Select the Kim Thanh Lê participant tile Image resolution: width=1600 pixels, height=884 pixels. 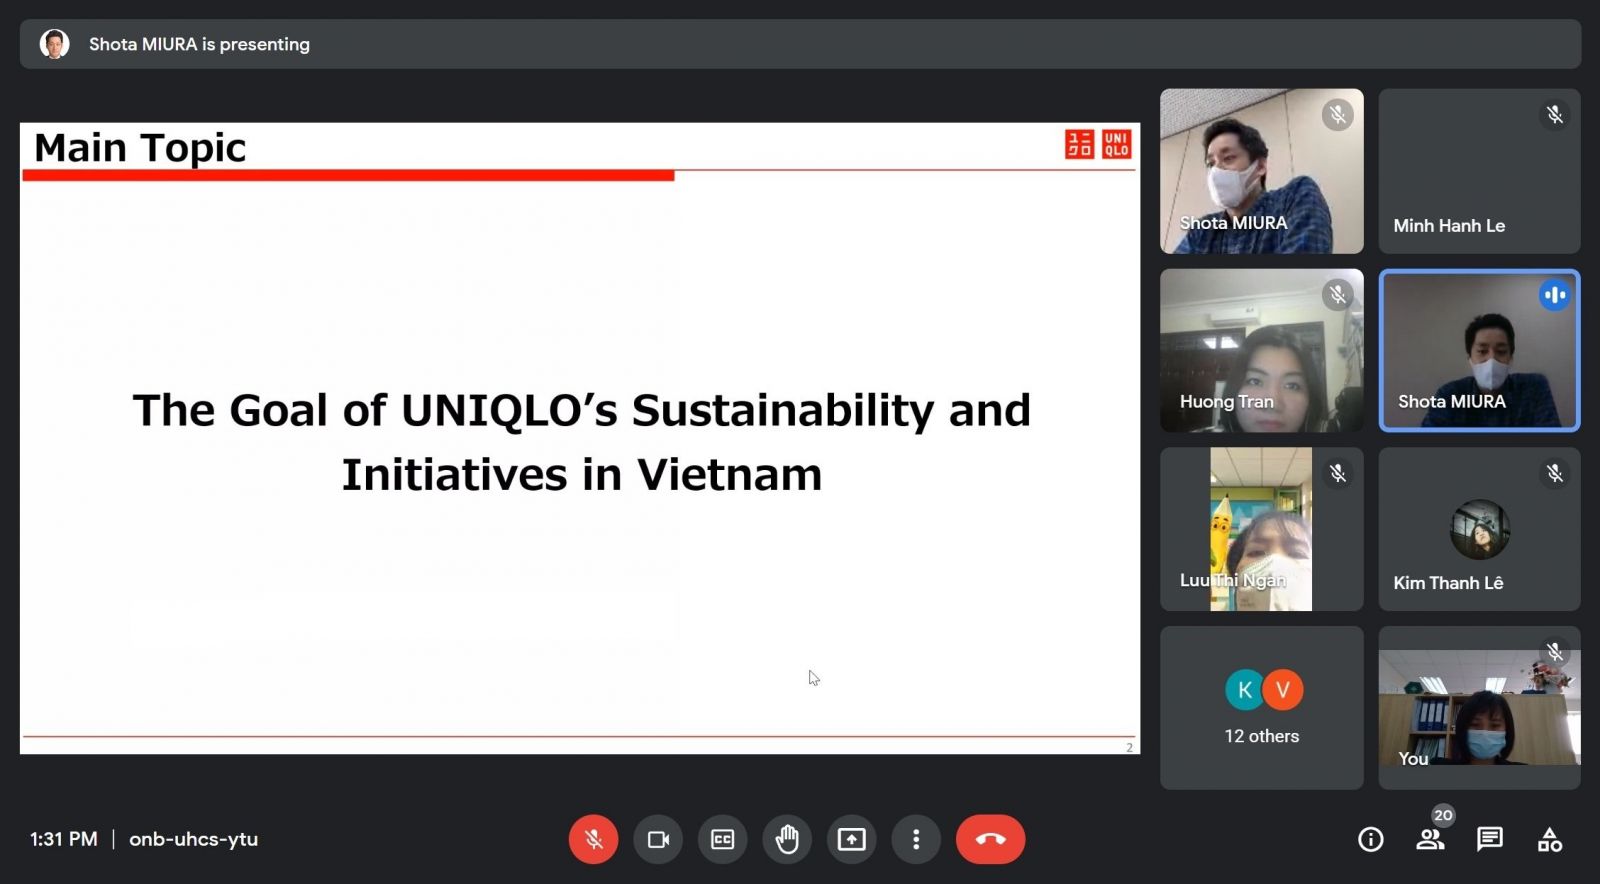tap(1479, 529)
